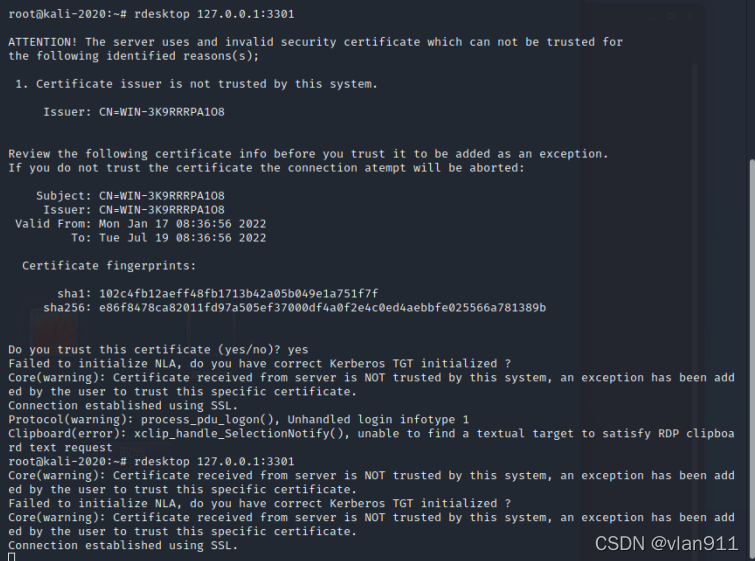Click the Protocol(warning) process_pdu_logon line
The height and width of the screenshot is (561, 755).
tap(238, 419)
